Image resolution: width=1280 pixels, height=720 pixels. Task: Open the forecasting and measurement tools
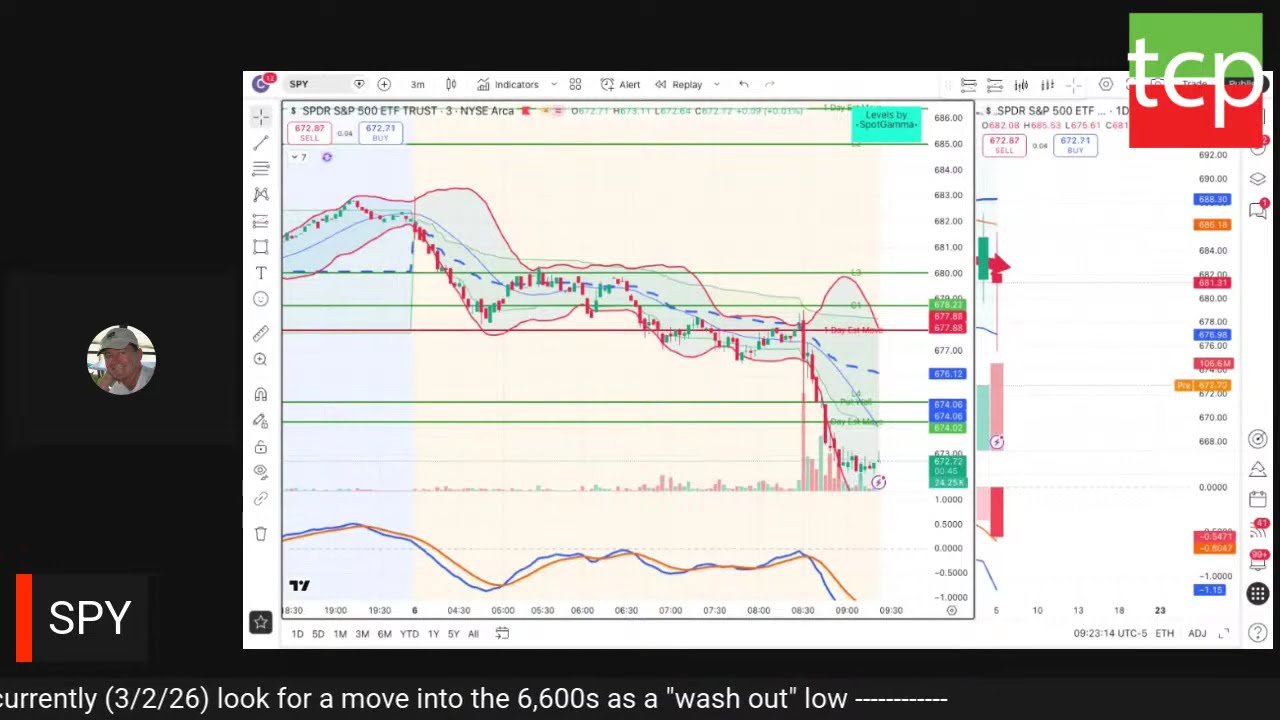(x=261, y=220)
